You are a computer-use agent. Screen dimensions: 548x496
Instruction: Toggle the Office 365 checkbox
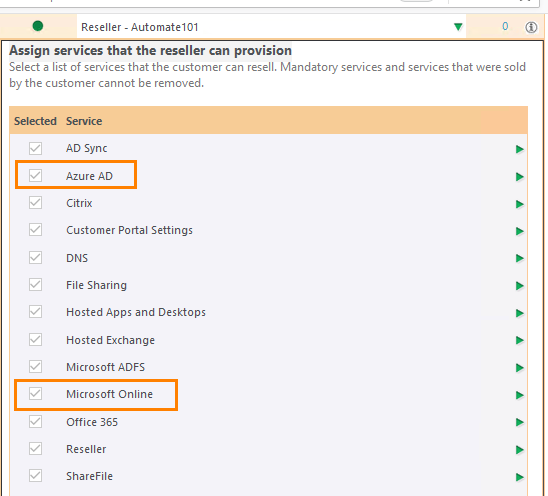35,422
